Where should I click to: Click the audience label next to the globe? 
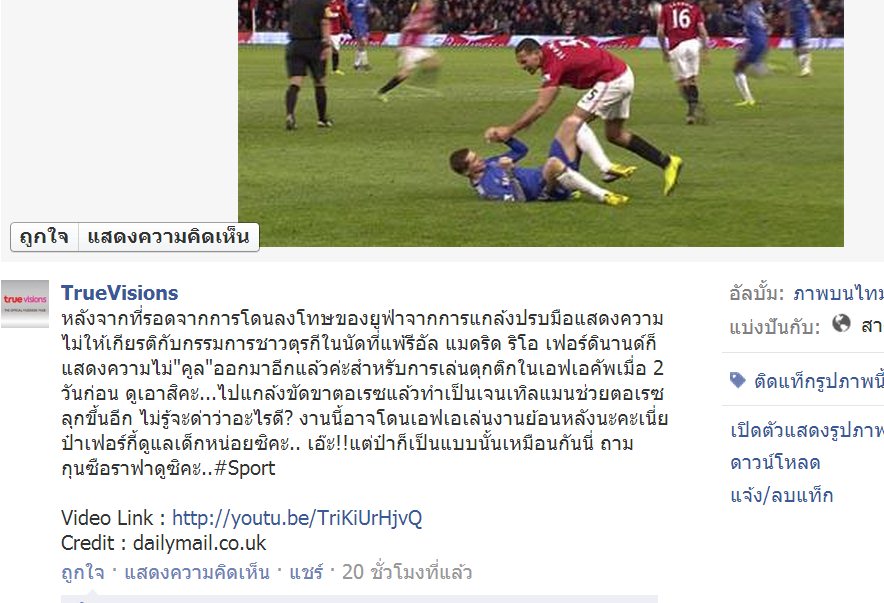click(872, 326)
